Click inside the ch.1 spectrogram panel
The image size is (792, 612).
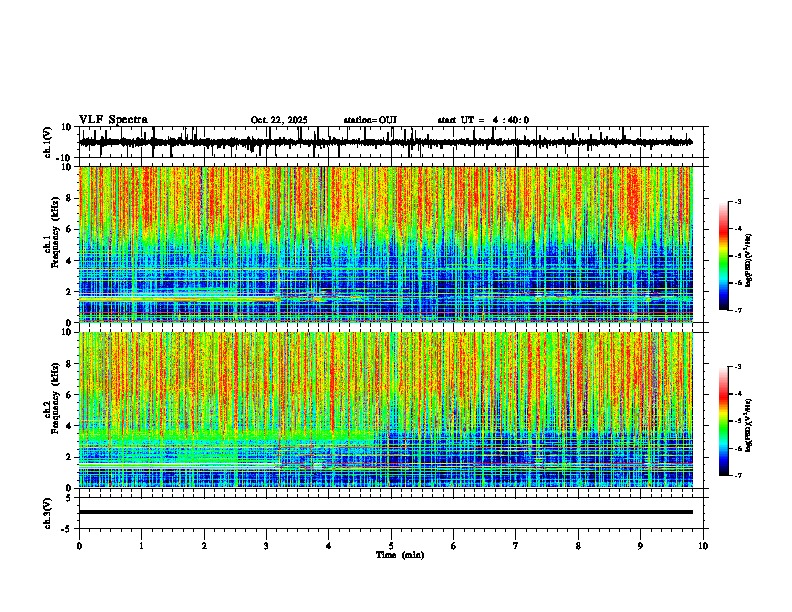click(385, 244)
